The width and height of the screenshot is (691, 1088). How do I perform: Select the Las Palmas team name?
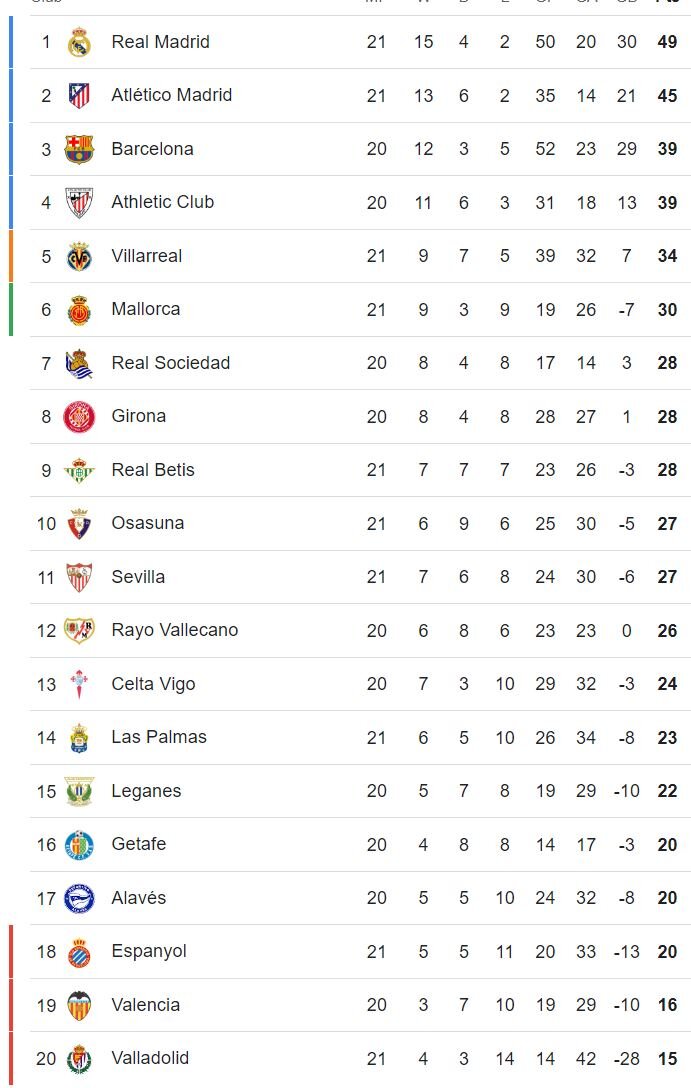click(x=159, y=737)
